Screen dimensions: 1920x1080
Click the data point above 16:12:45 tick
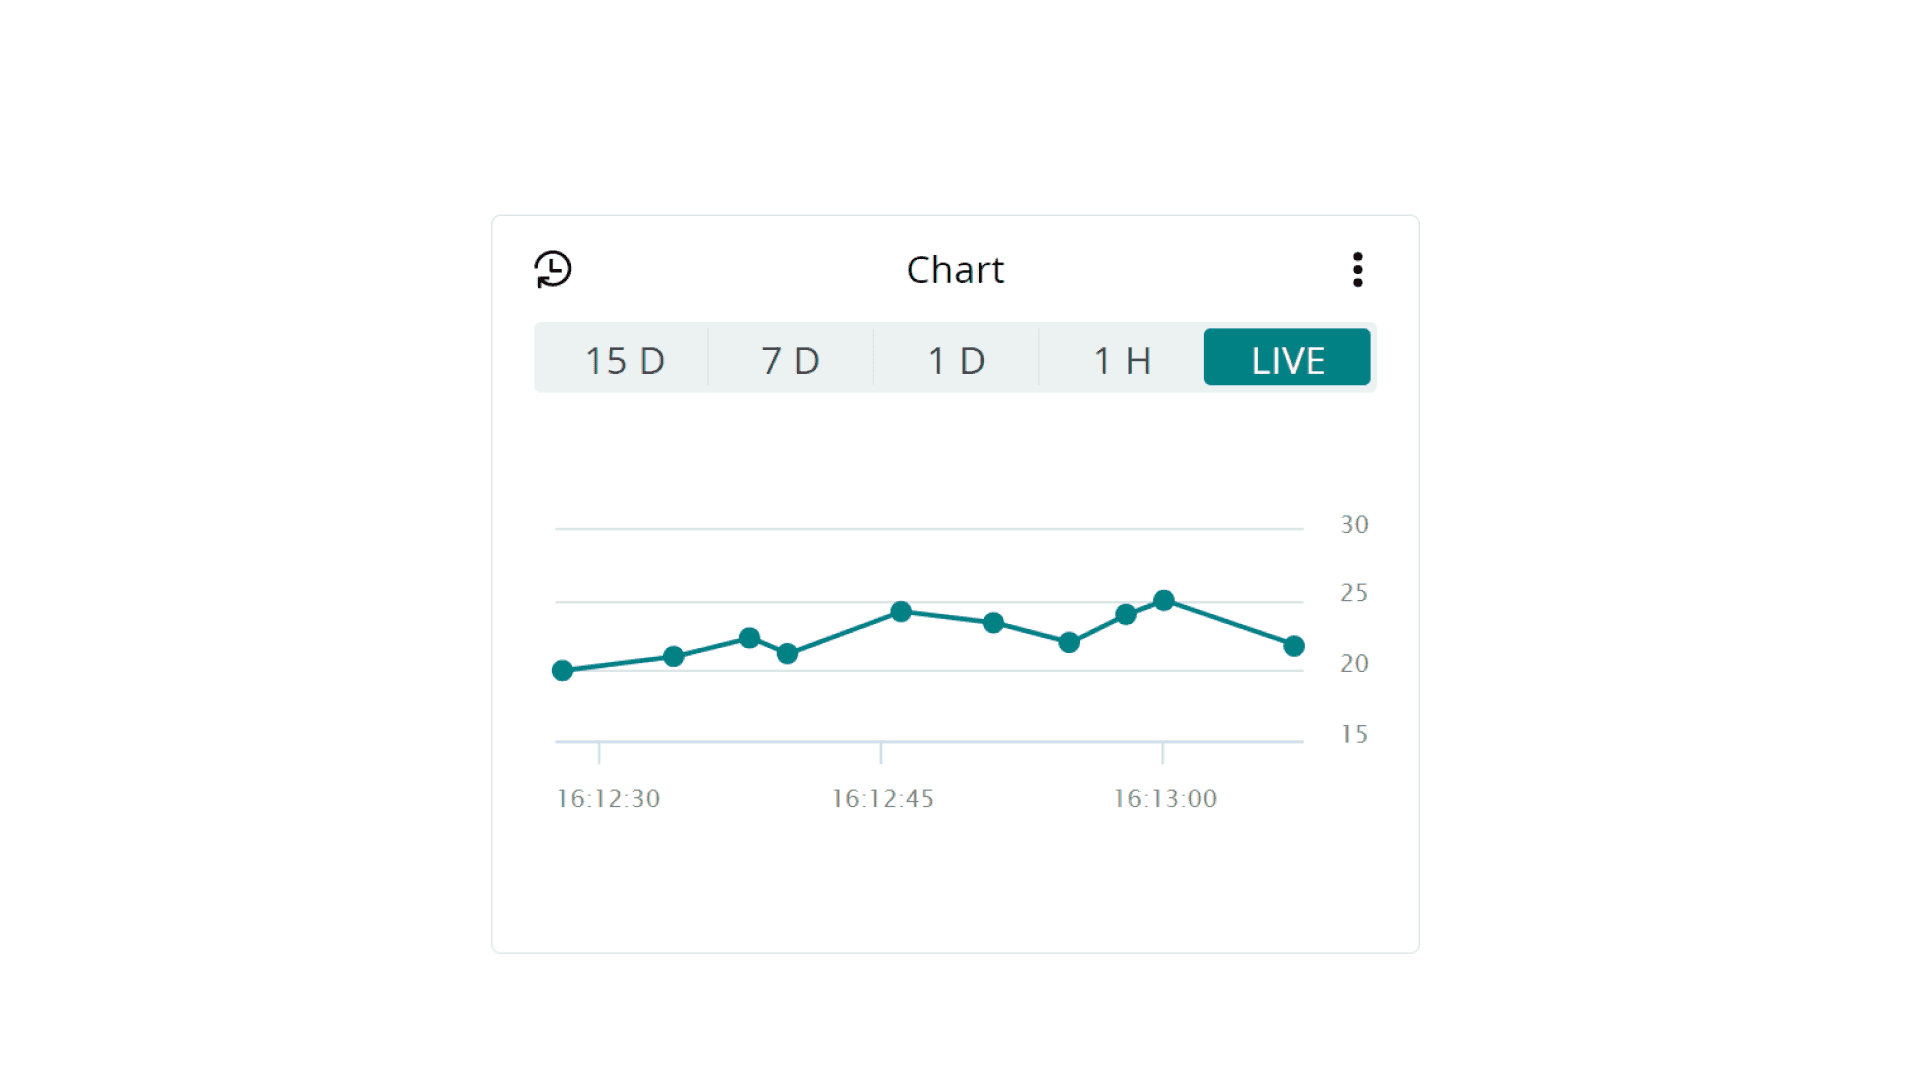tap(901, 611)
